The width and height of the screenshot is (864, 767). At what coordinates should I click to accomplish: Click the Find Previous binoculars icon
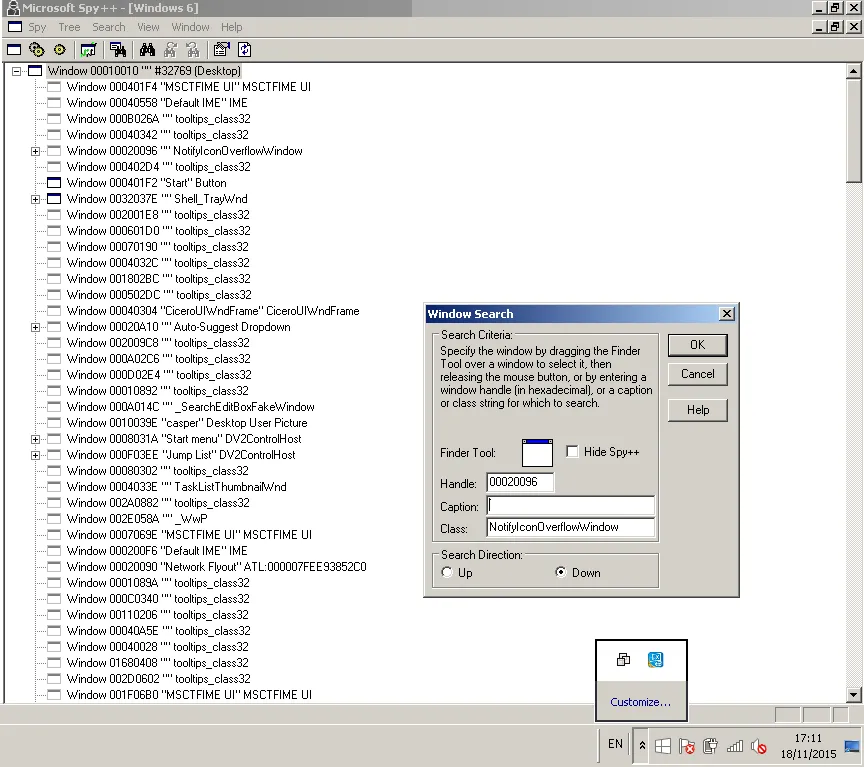pos(193,50)
